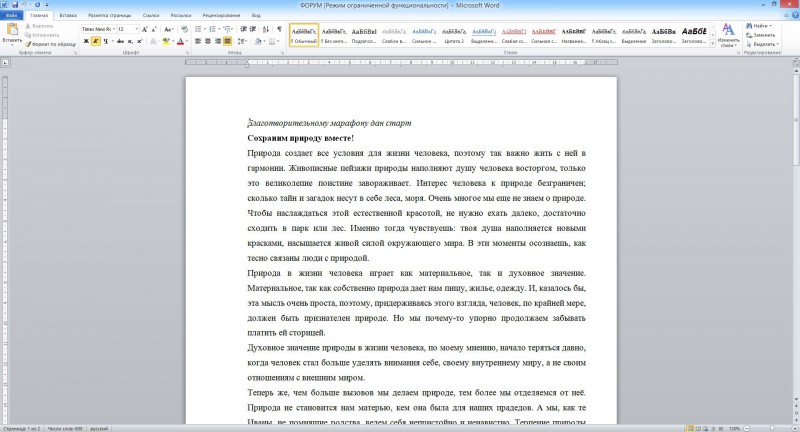Switch to the References (Ссылки) tab

pos(151,15)
